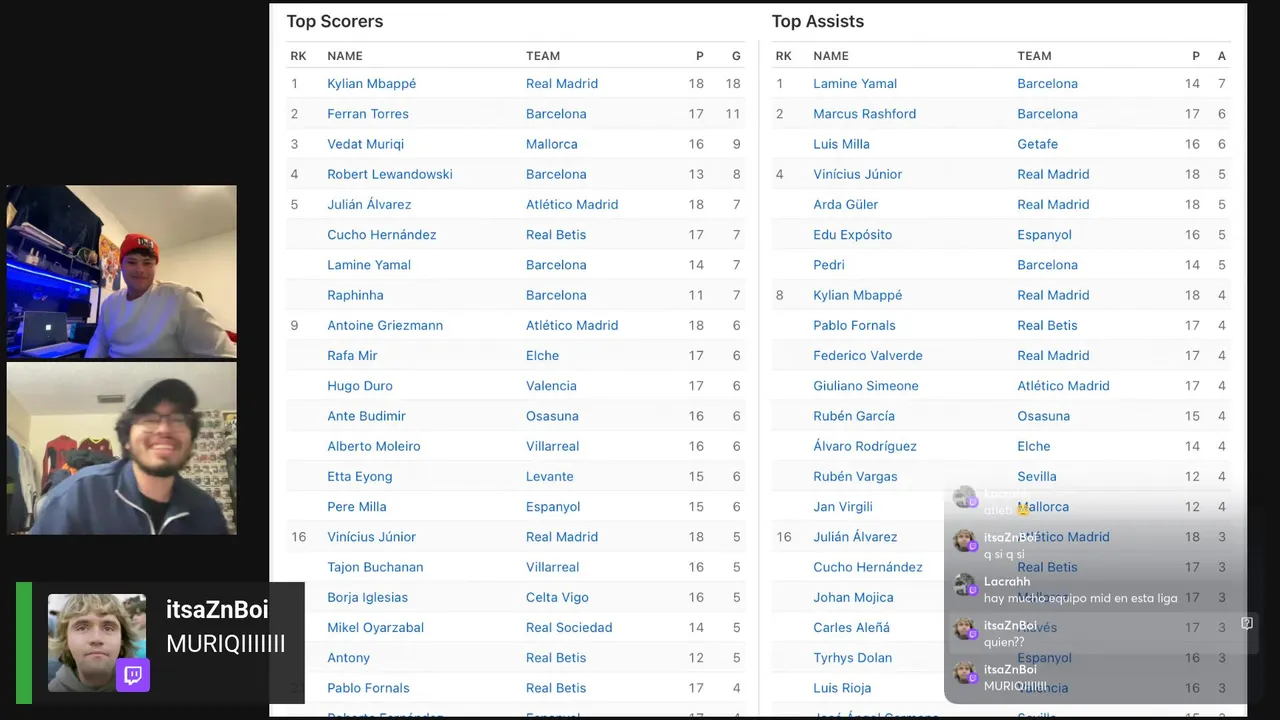Click the yellow emoji in the 'atleti' chat message
The width and height of the screenshot is (1280, 720).
(1023, 510)
